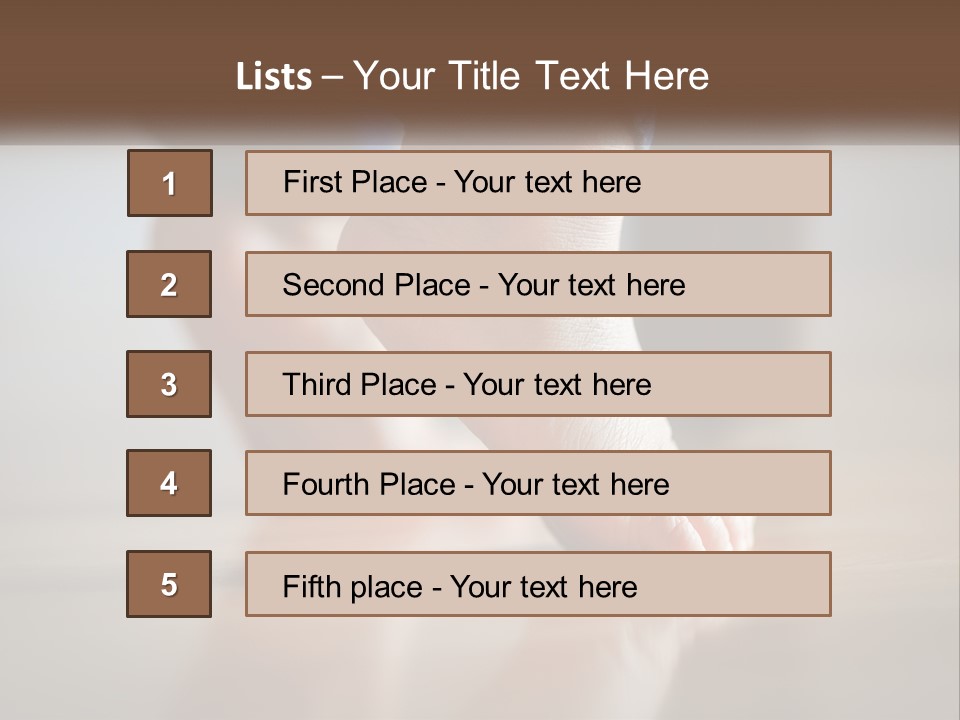
Task: Click the brown number 5 box
Action: 169,584
